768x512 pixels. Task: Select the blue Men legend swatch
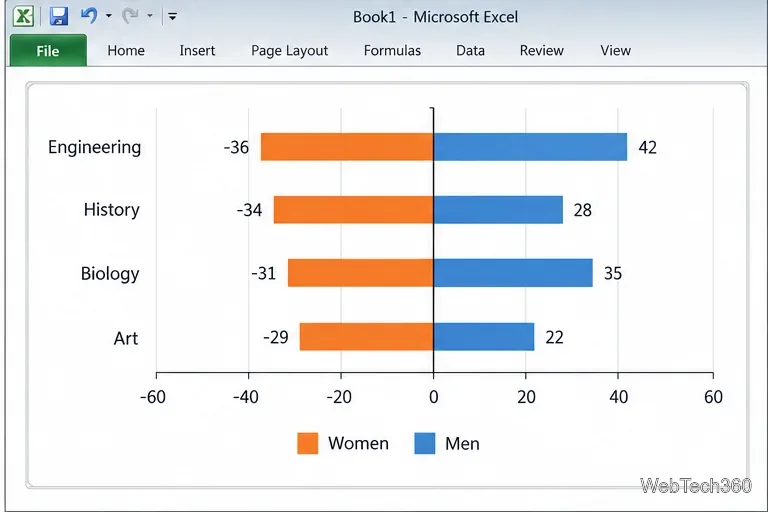[425, 443]
